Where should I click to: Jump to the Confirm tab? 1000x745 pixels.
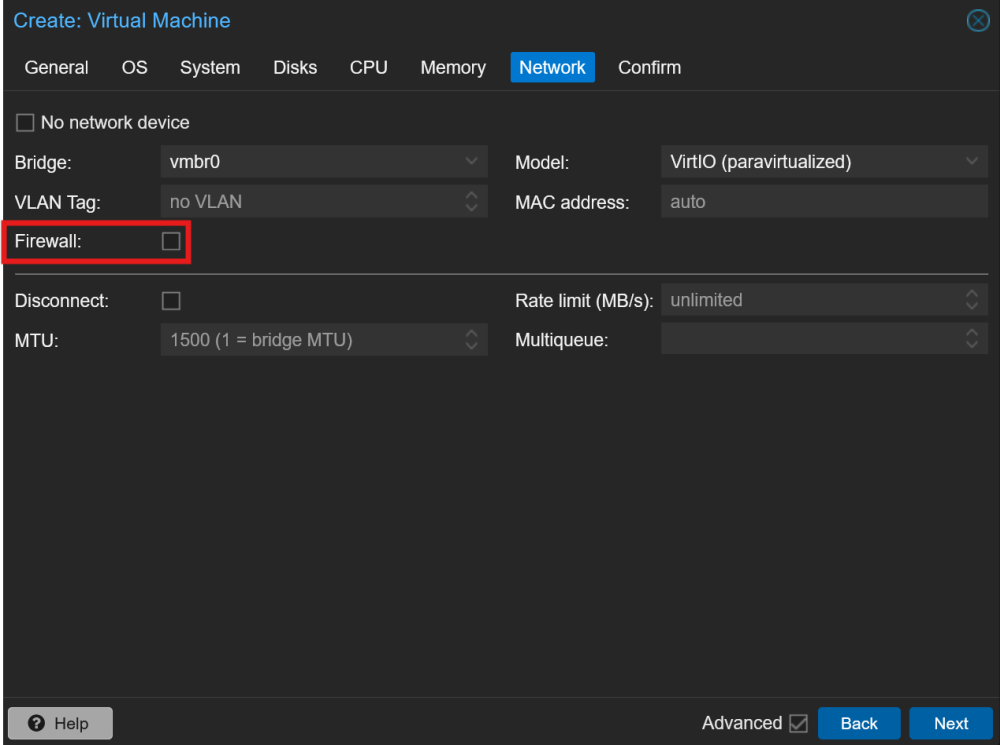click(x=649, y=68)
